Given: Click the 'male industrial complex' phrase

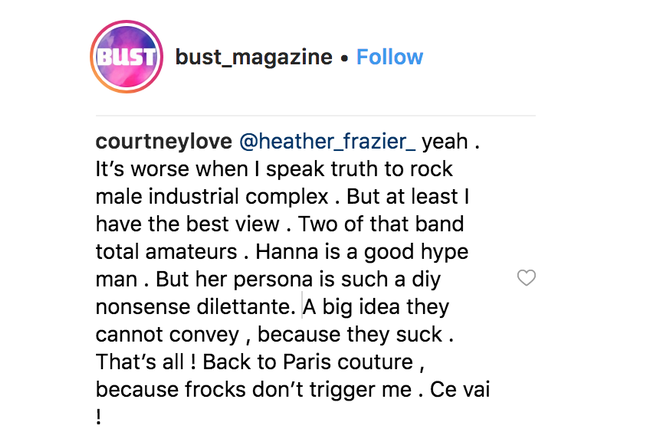Looking at the screenshot, I should 212,197.
